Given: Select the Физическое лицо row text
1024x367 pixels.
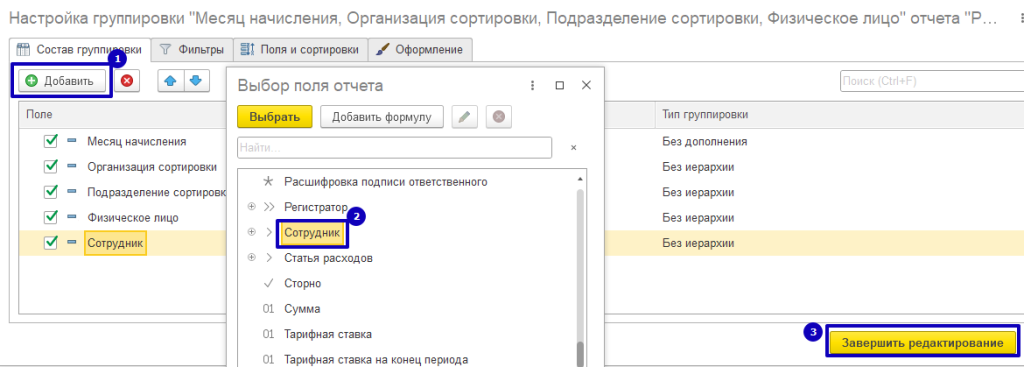Looking at the screenshot, I should pyautogui.click(x=133, y=217).
